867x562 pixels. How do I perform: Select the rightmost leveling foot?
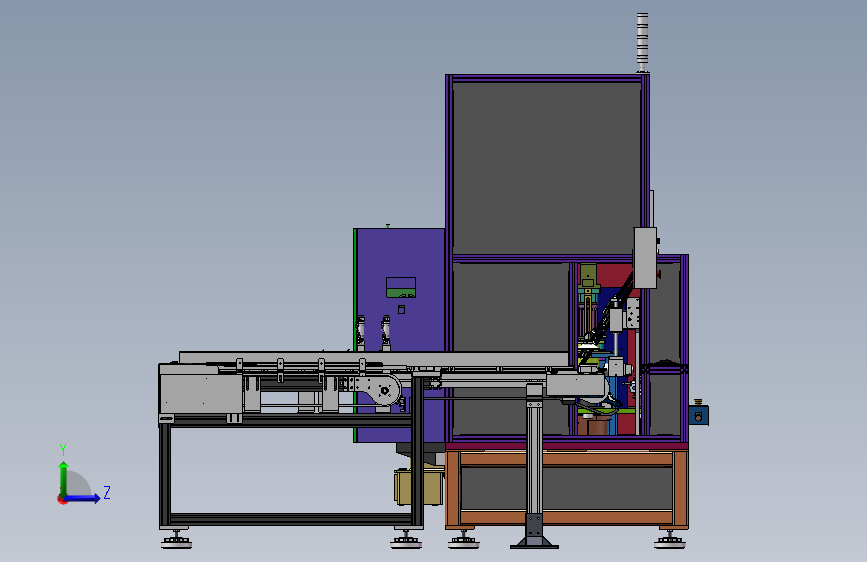pos(670,540)
